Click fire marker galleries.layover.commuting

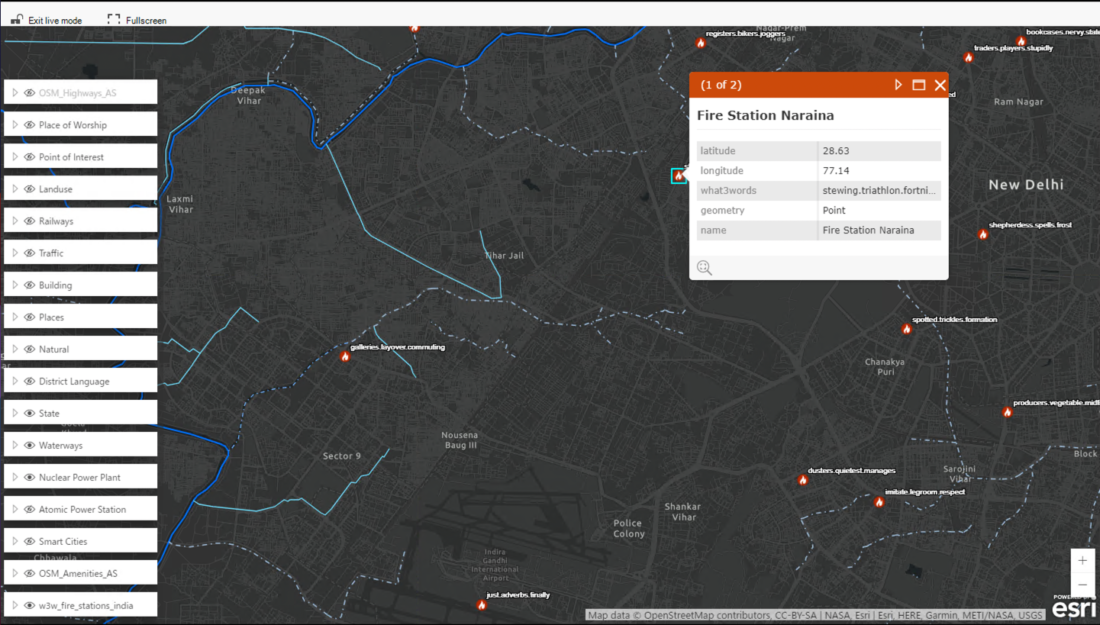coord(345,356)
